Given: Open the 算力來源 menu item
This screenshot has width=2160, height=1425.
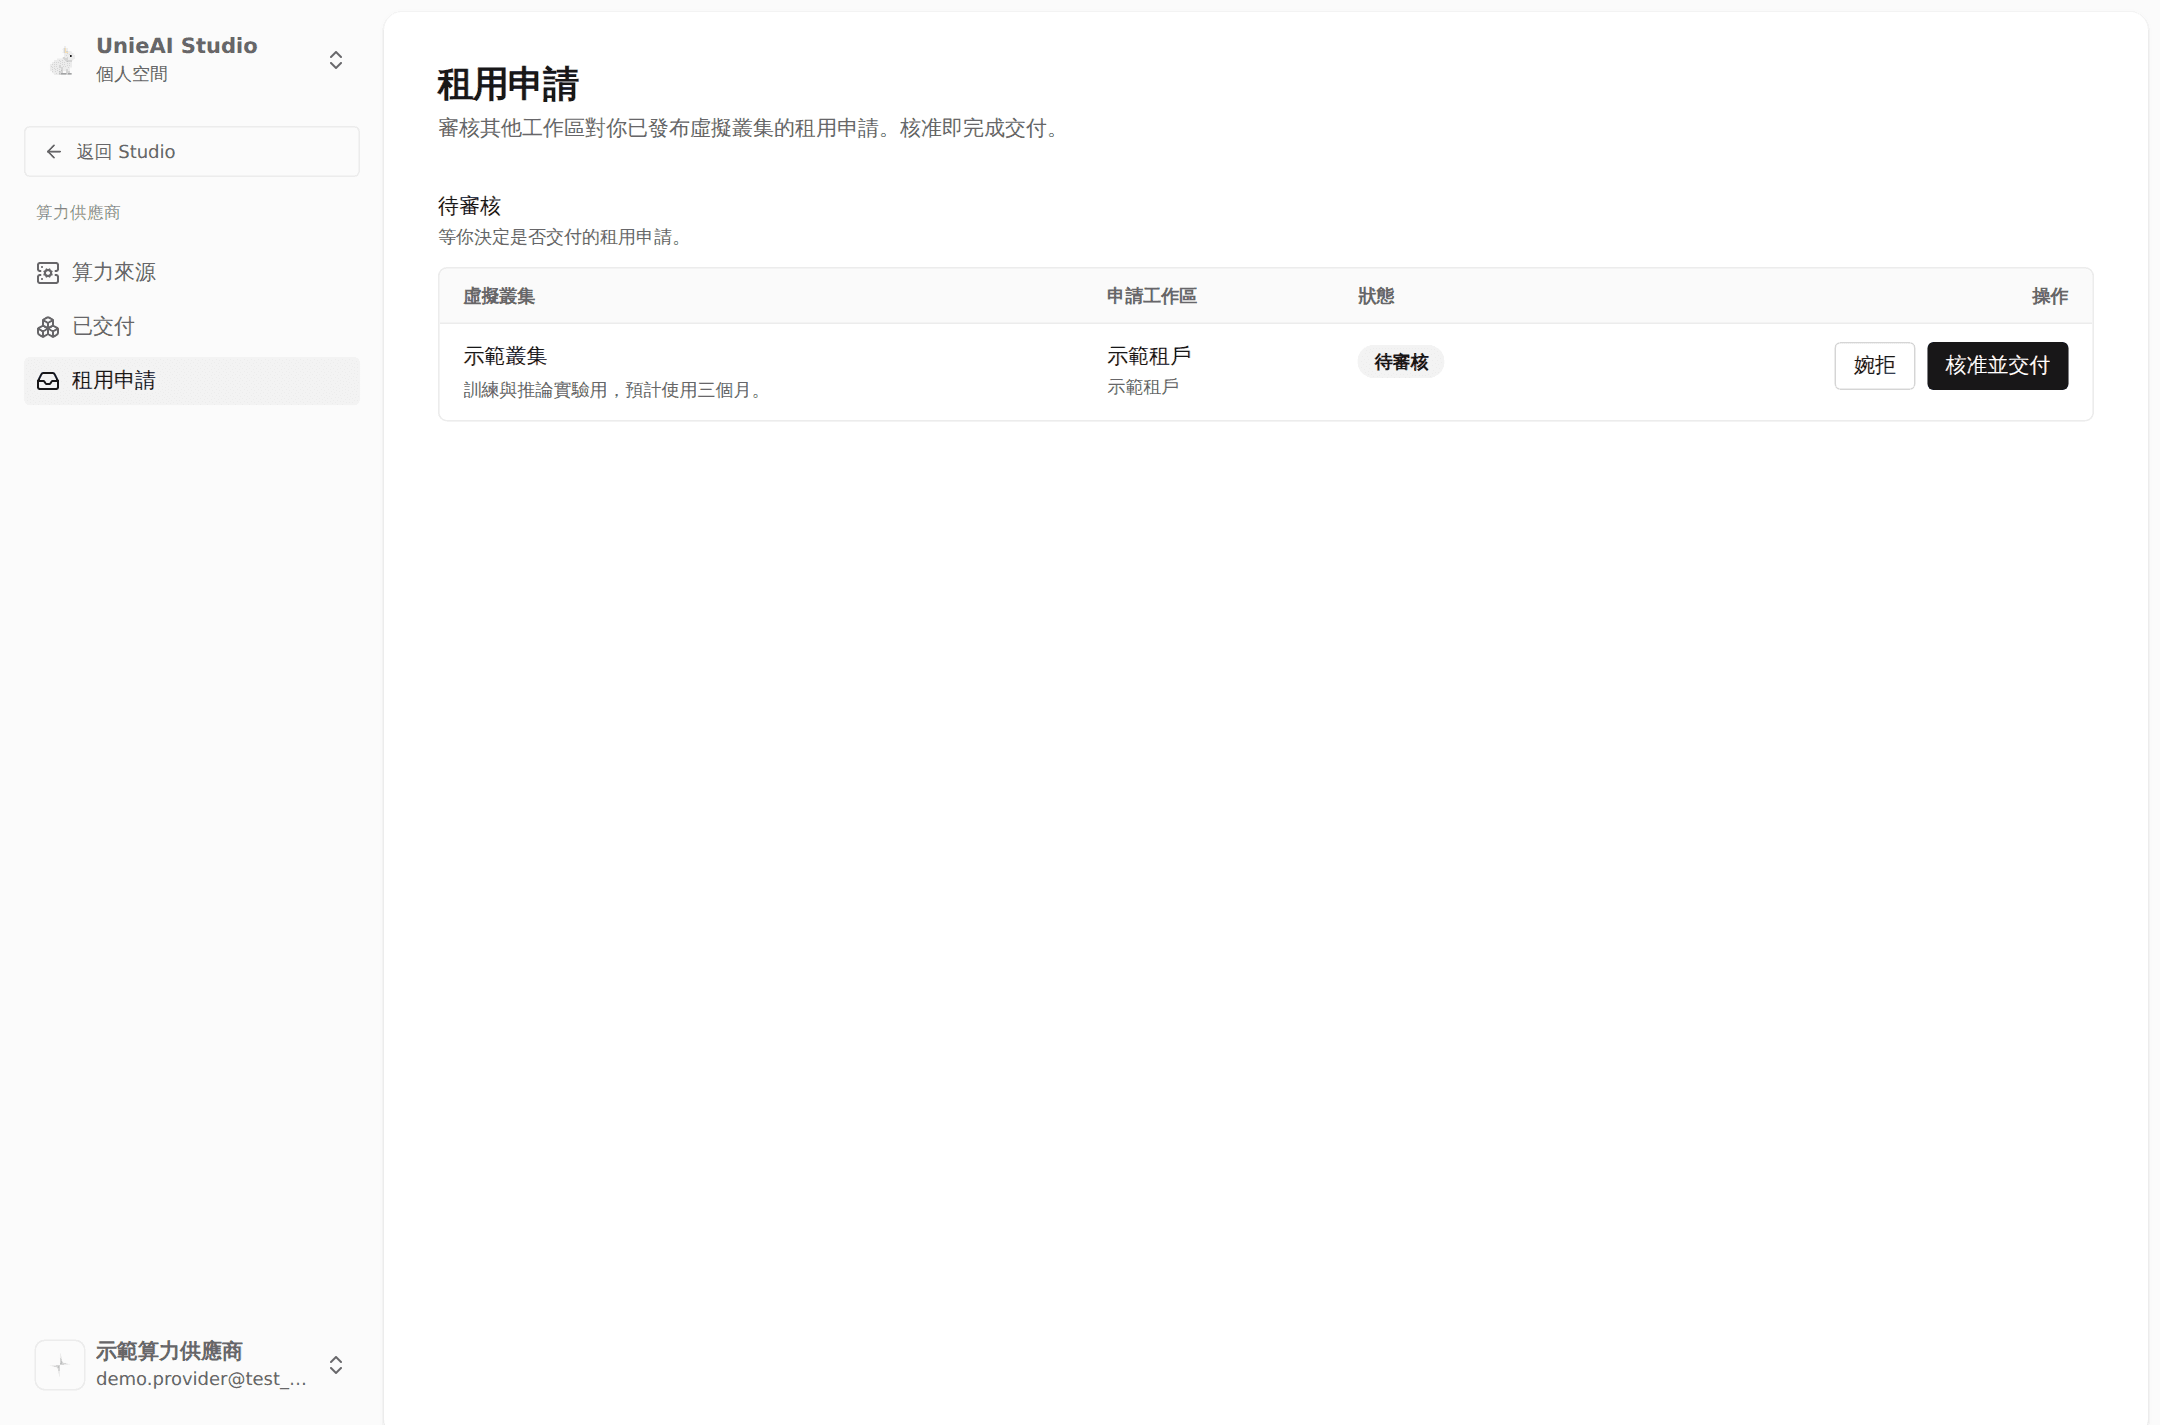Looking at the screenshot, I should 192,273.
